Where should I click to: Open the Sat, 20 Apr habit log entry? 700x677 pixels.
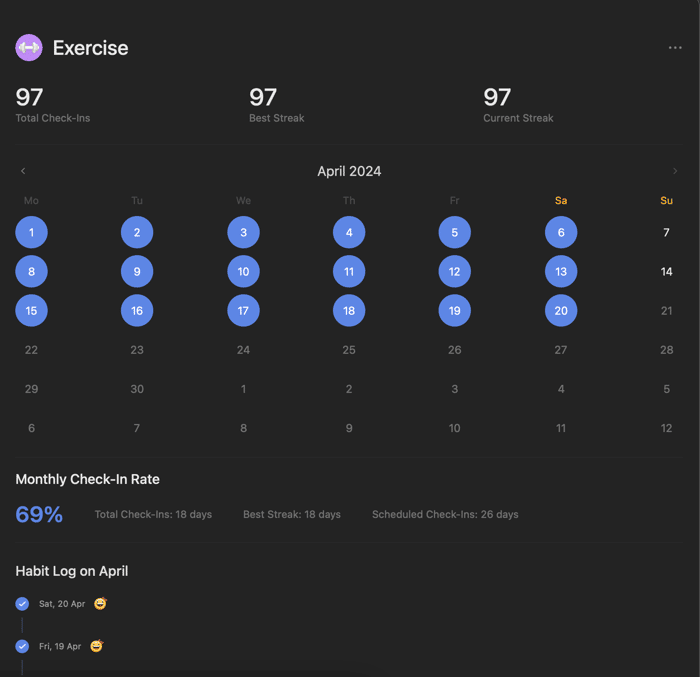(62, 604)
